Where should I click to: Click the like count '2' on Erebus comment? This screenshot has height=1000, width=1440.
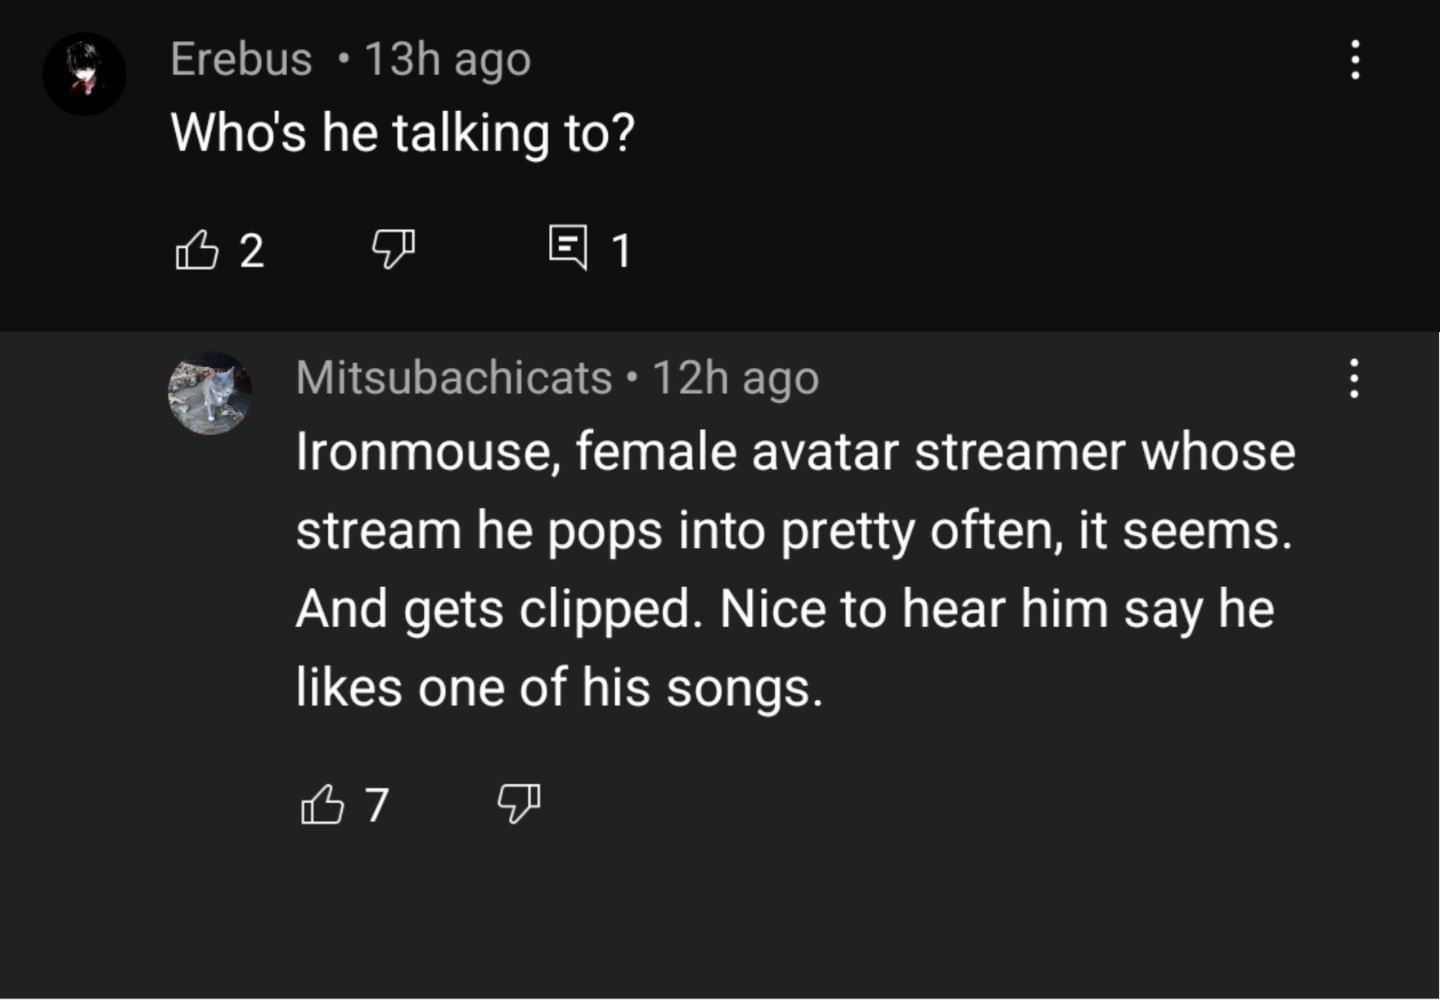(252, 250)
